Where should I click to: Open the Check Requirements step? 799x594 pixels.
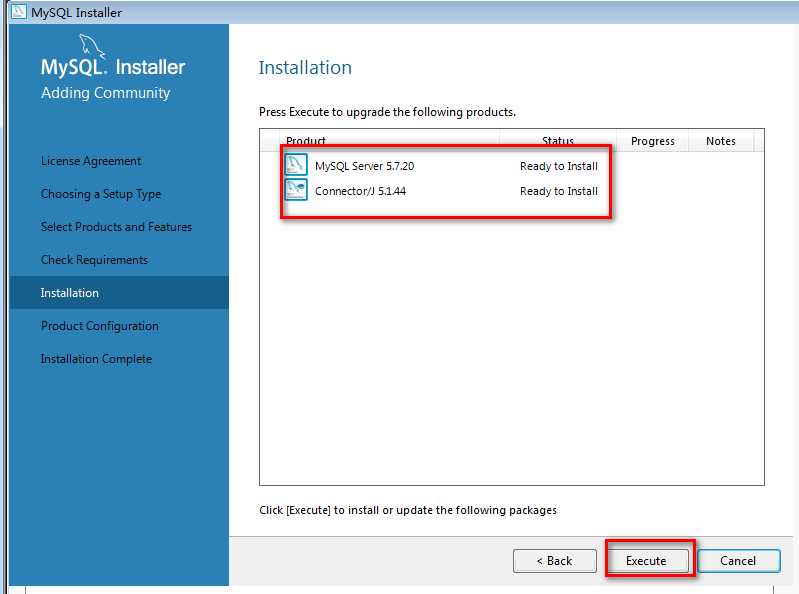(94, 260)
